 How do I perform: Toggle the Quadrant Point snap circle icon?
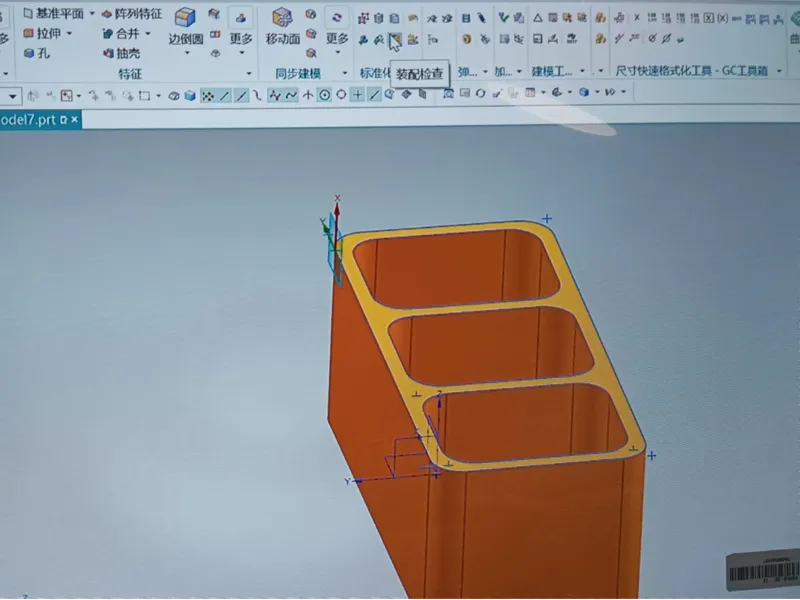(341, 95)
